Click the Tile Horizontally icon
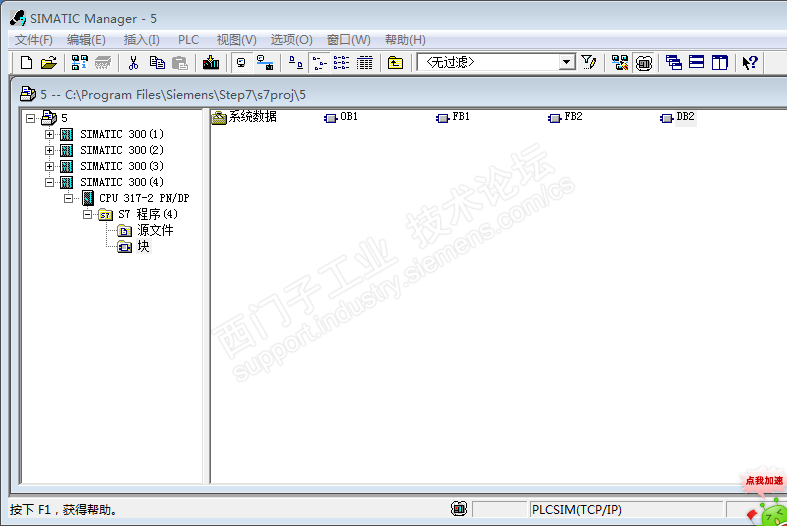Viewport: 787px width, 526px height. 697,62
